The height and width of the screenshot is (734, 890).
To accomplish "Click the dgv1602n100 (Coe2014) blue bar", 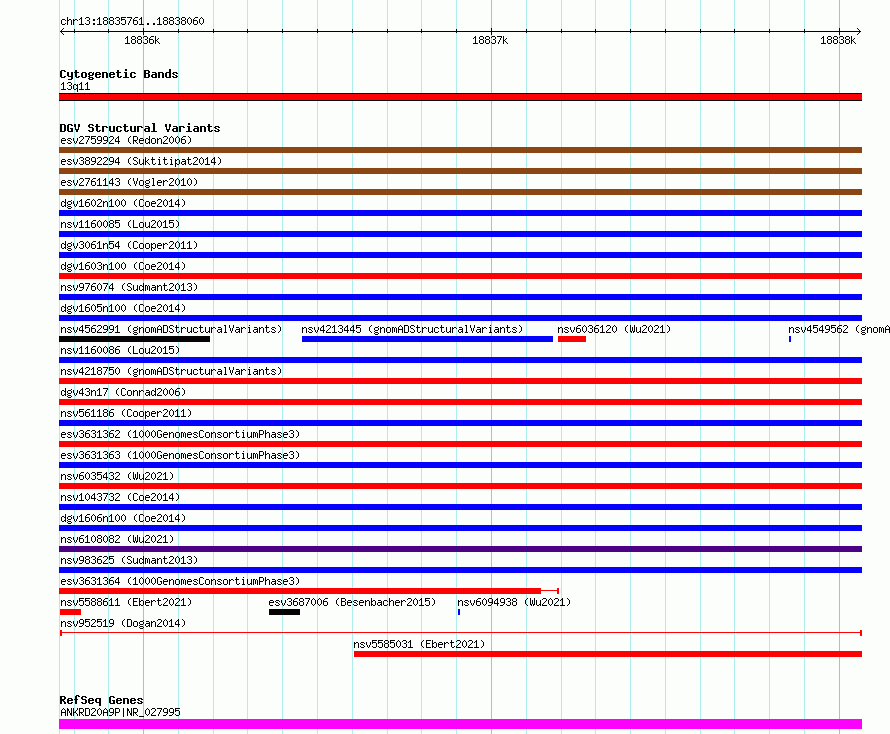I will click(x=460, y=213).
